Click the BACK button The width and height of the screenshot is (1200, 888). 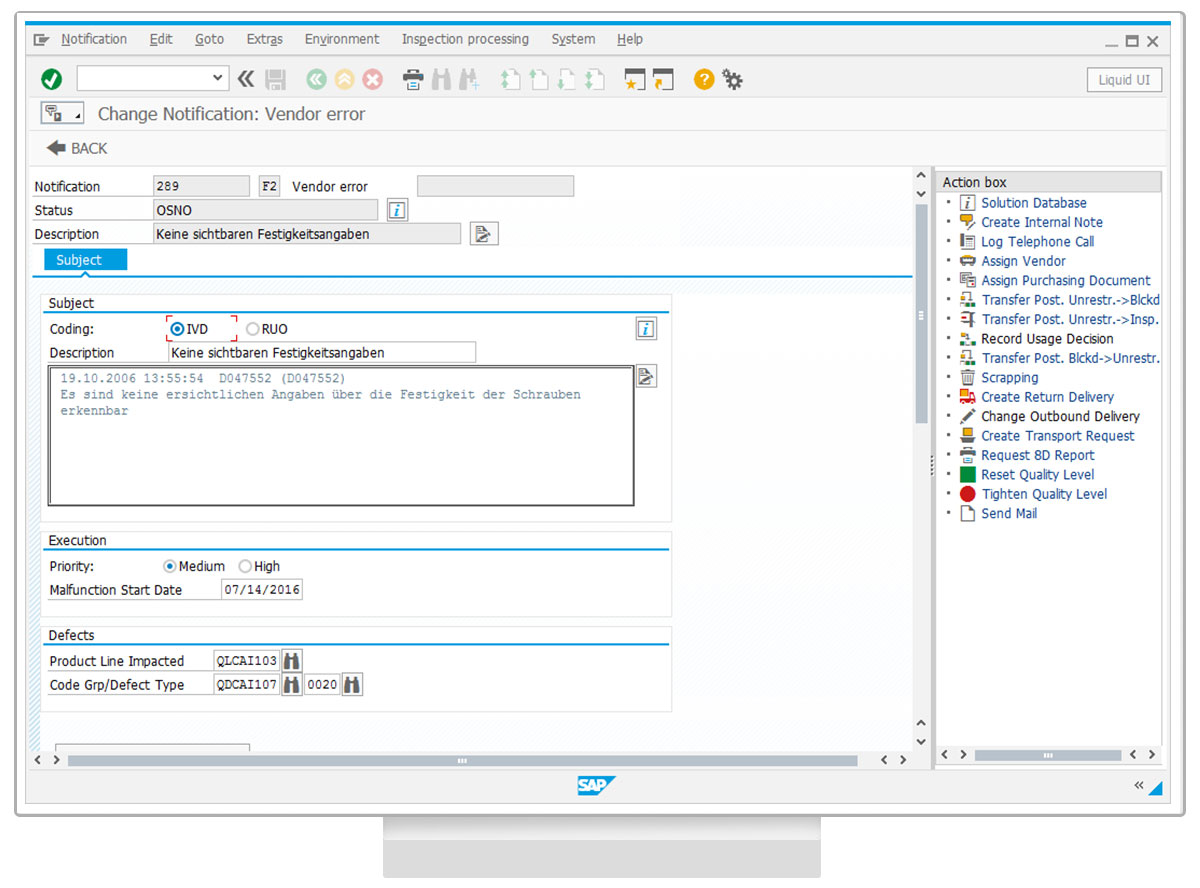[x=77, y=148]
